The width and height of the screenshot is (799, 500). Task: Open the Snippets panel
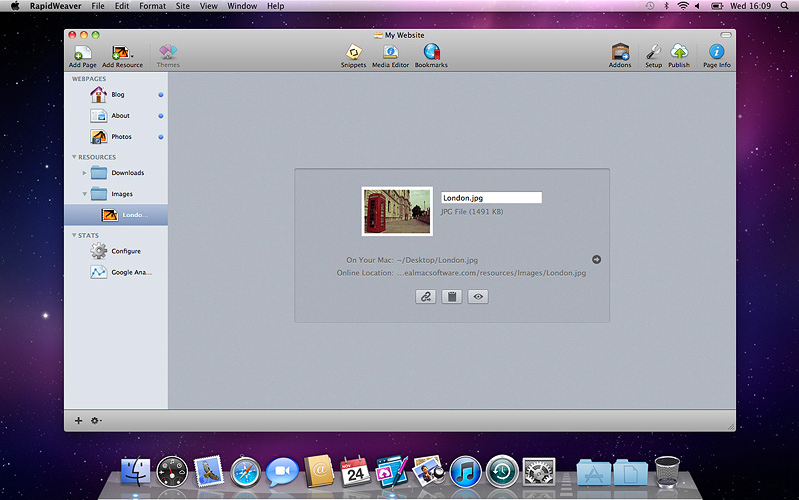click(353, 53)
